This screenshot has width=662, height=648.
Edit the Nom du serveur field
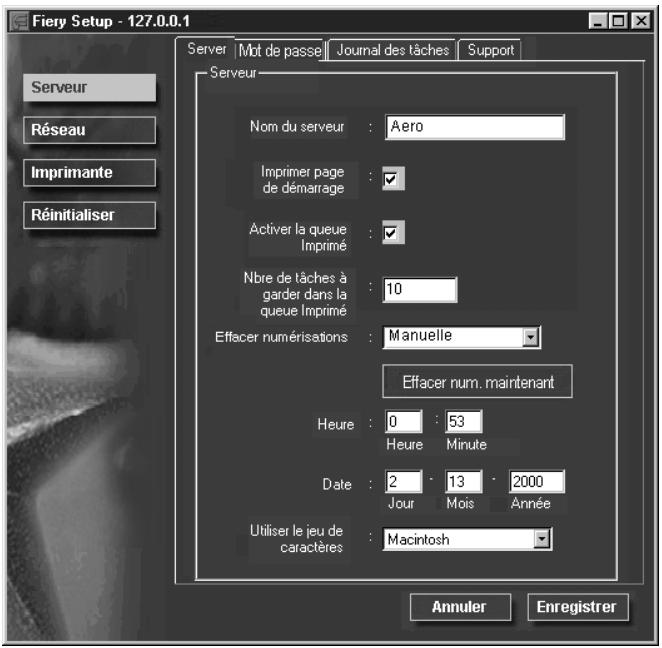point(475,127)
